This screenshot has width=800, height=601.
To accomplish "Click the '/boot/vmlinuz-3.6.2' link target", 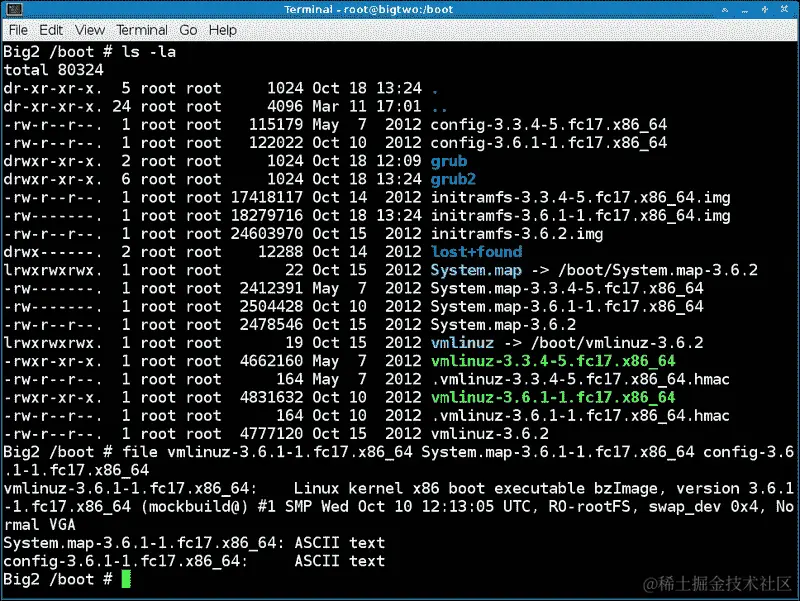I will point(617,343).
